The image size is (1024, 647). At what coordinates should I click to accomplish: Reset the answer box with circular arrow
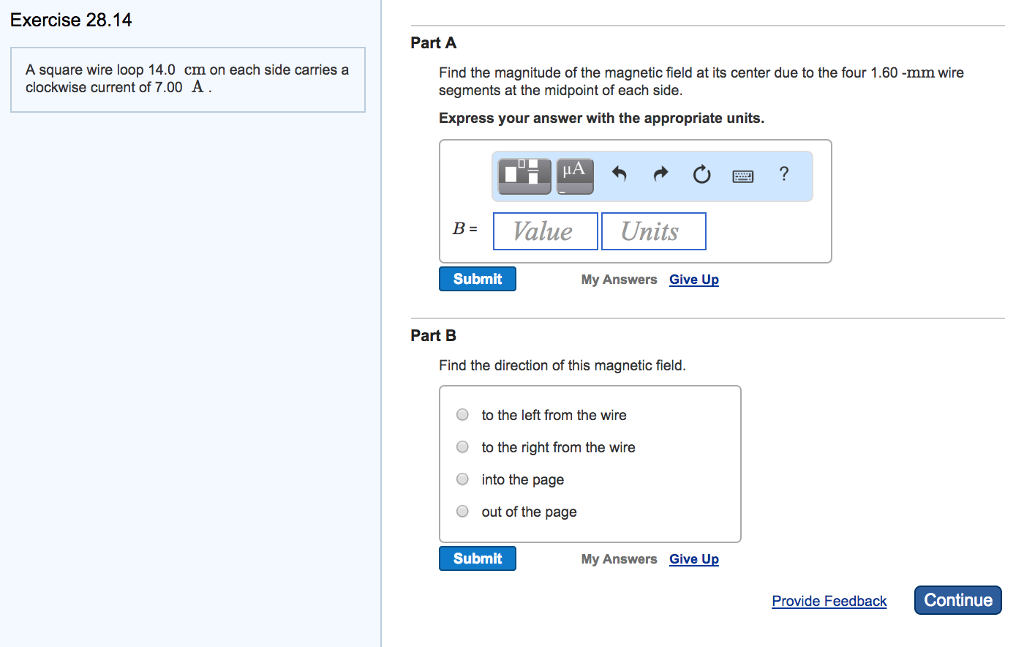click(x=701, y=176)
